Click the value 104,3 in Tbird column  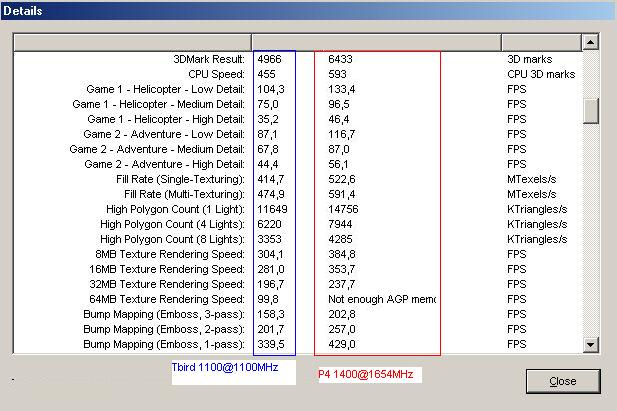pyautogui.click(x=271, y=89)
